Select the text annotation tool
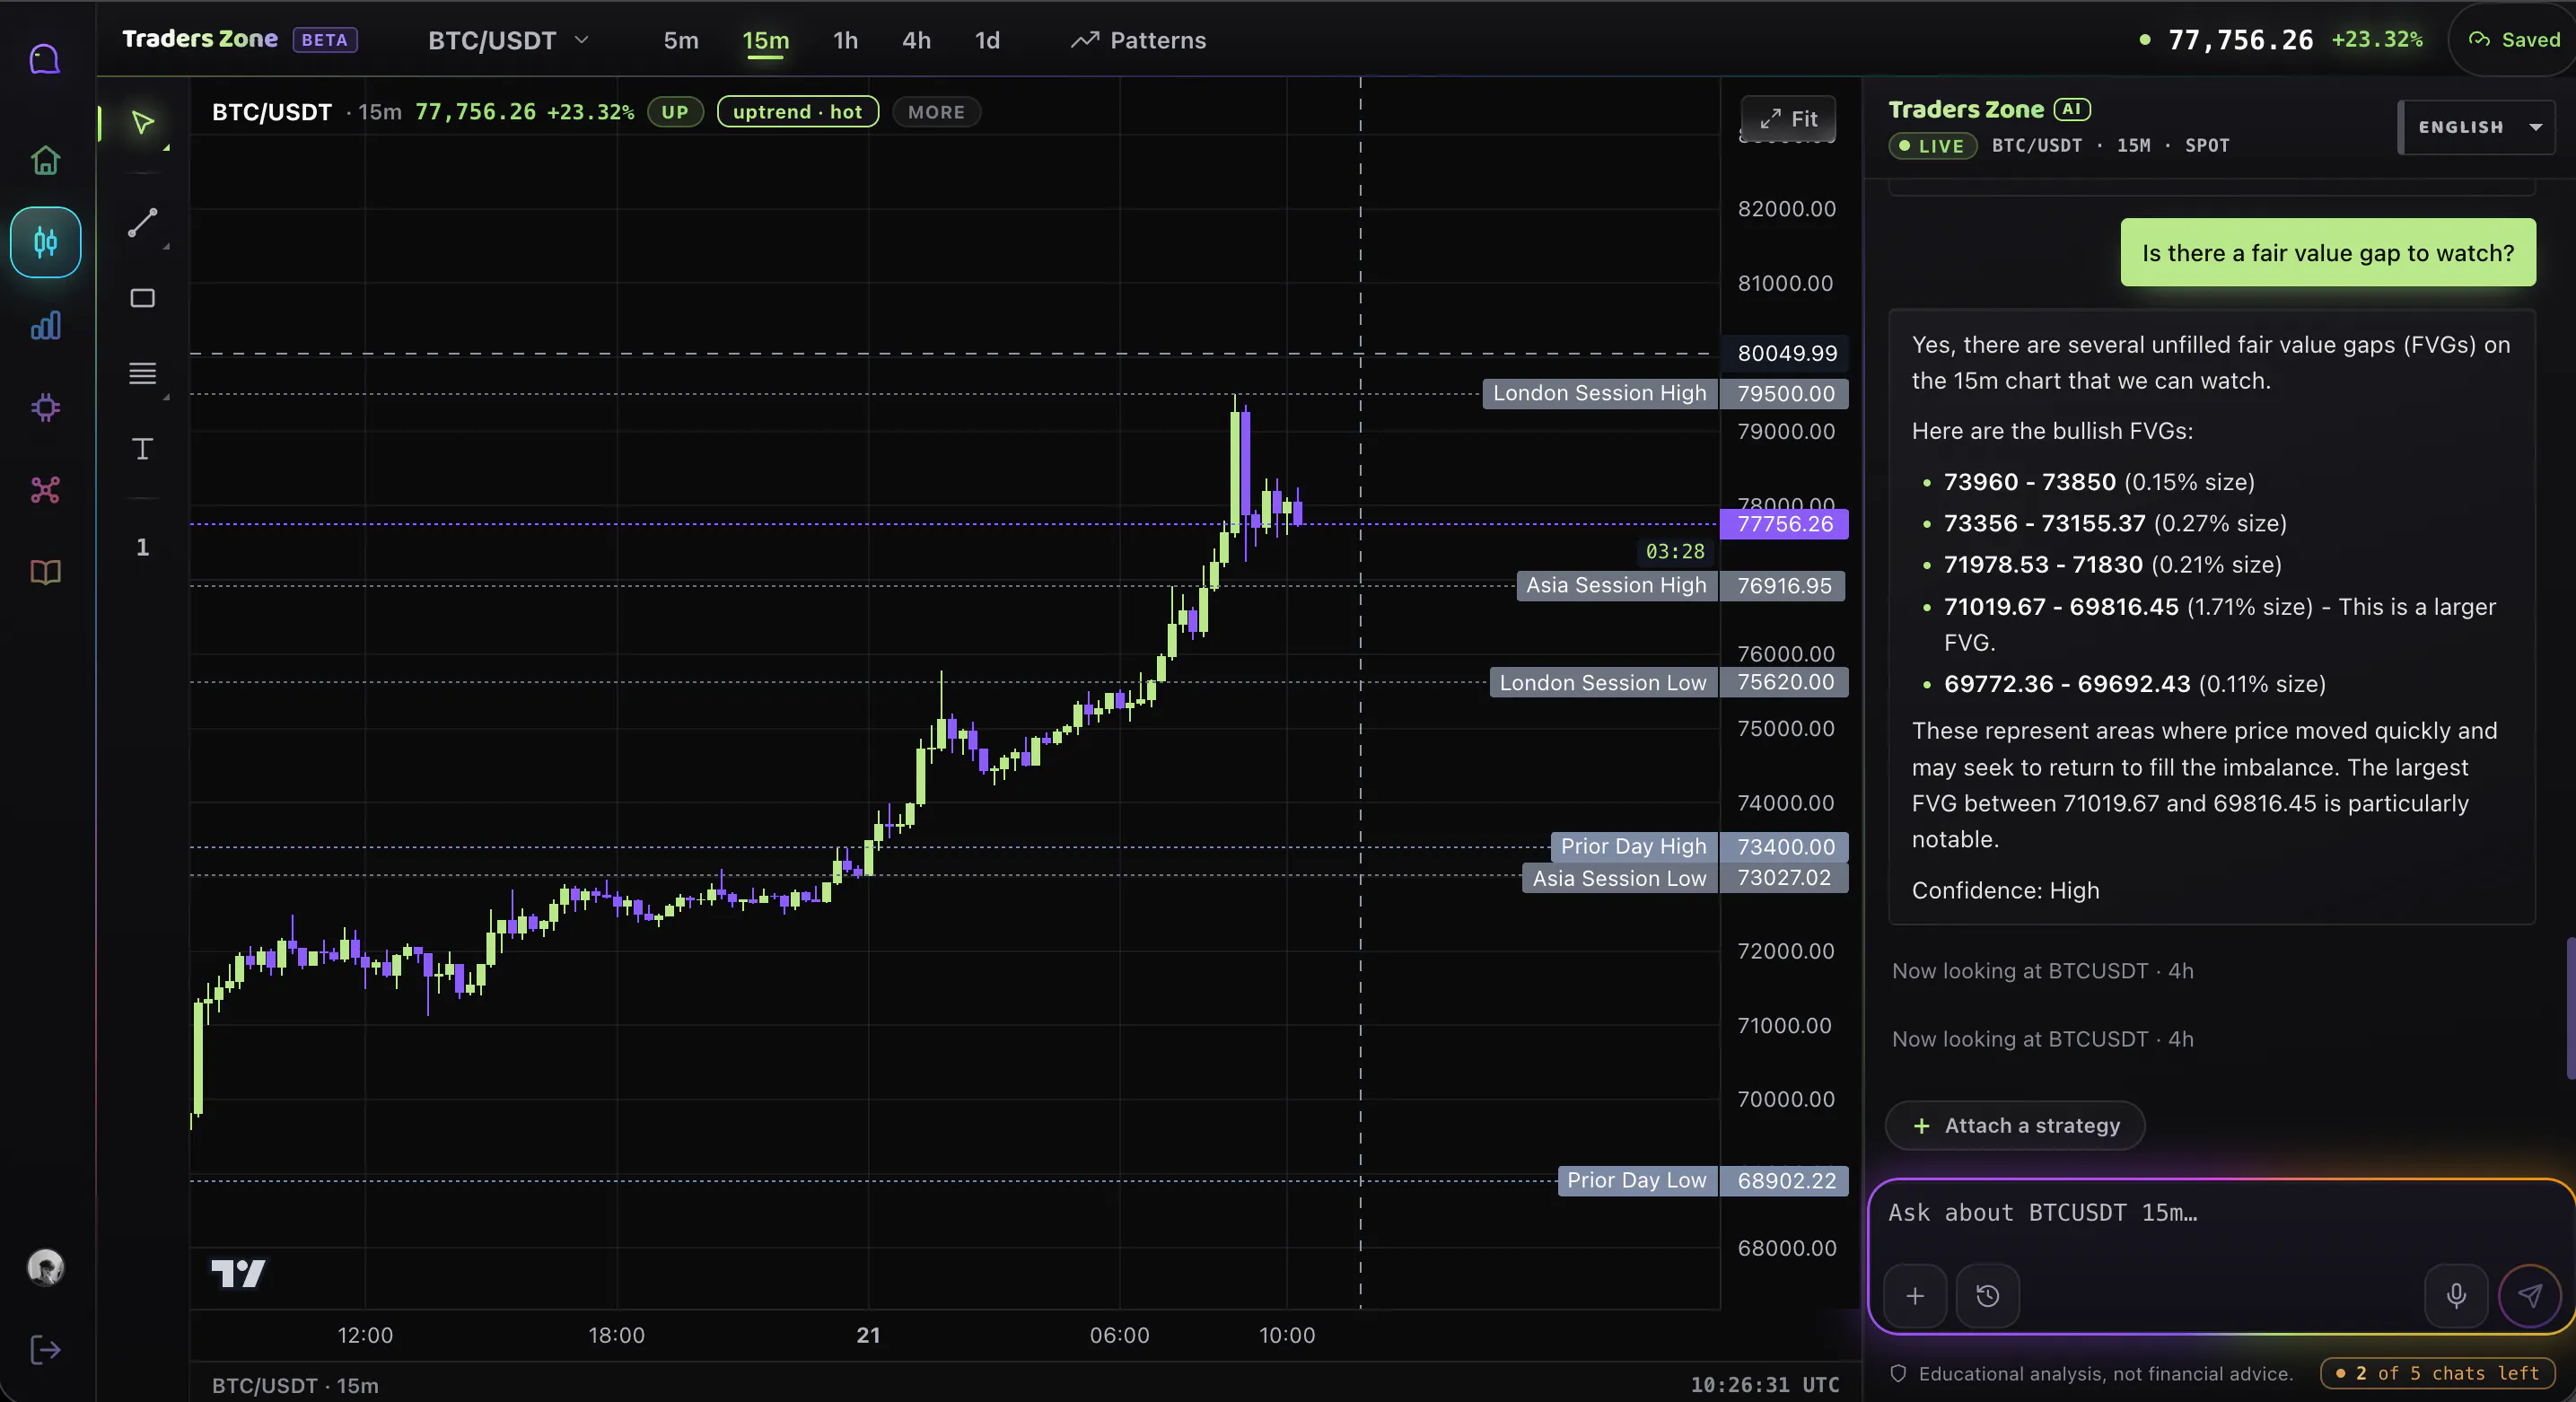The image size is (2576, 1402). (143, 448)
